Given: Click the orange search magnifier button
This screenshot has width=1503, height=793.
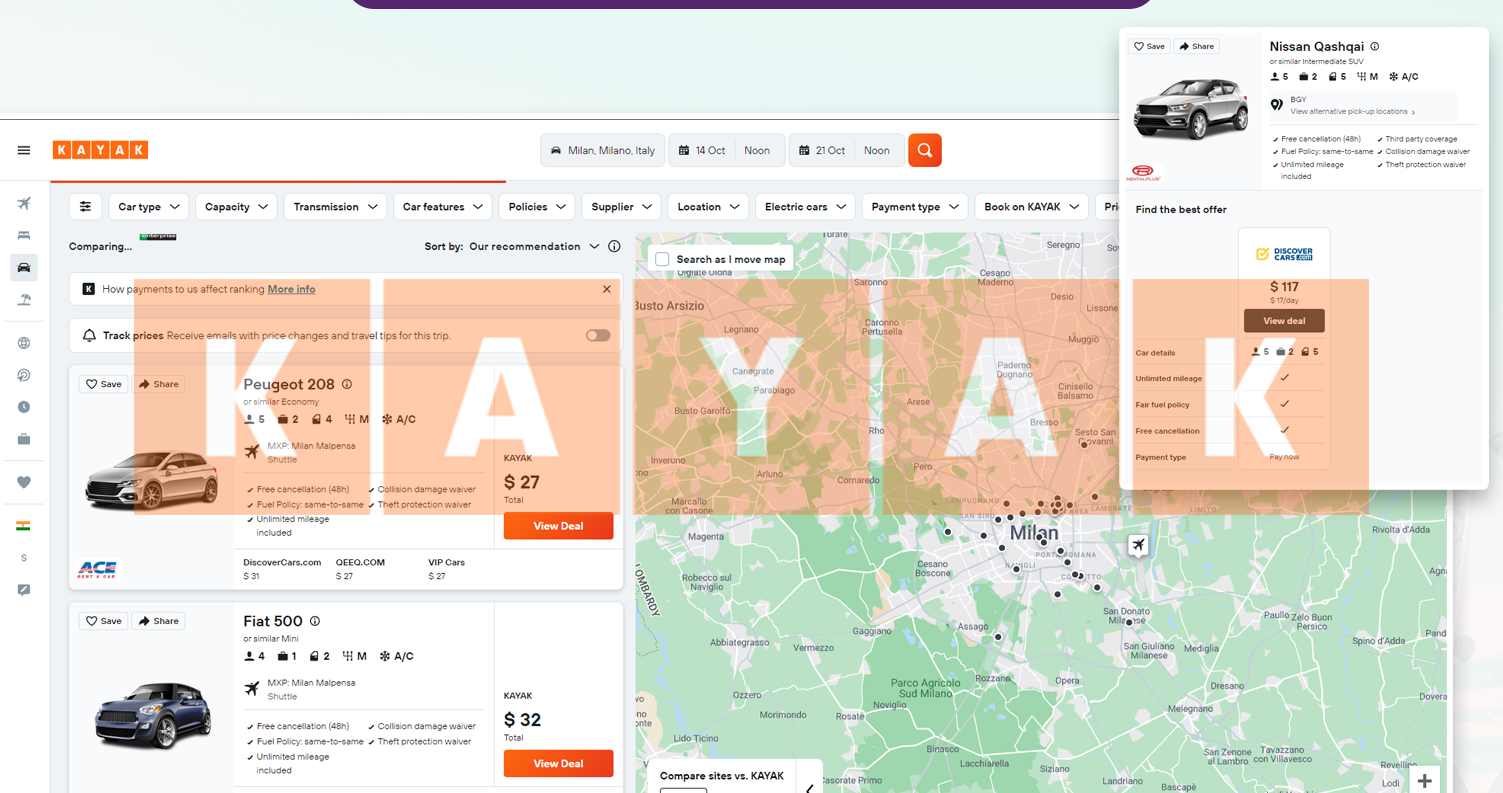Looking at the screenshot, I should tap(925, 150).
